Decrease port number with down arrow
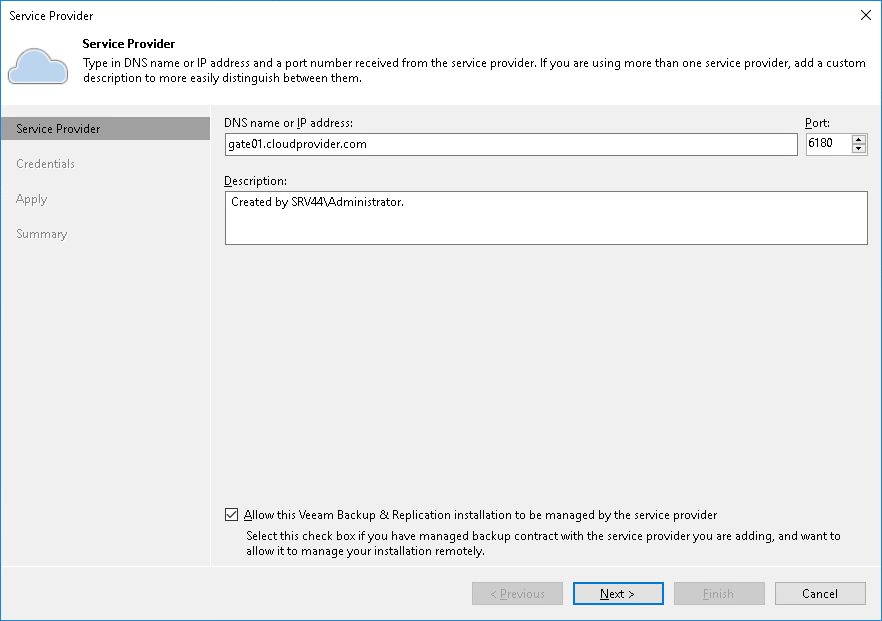 click(x=859, y=149)
